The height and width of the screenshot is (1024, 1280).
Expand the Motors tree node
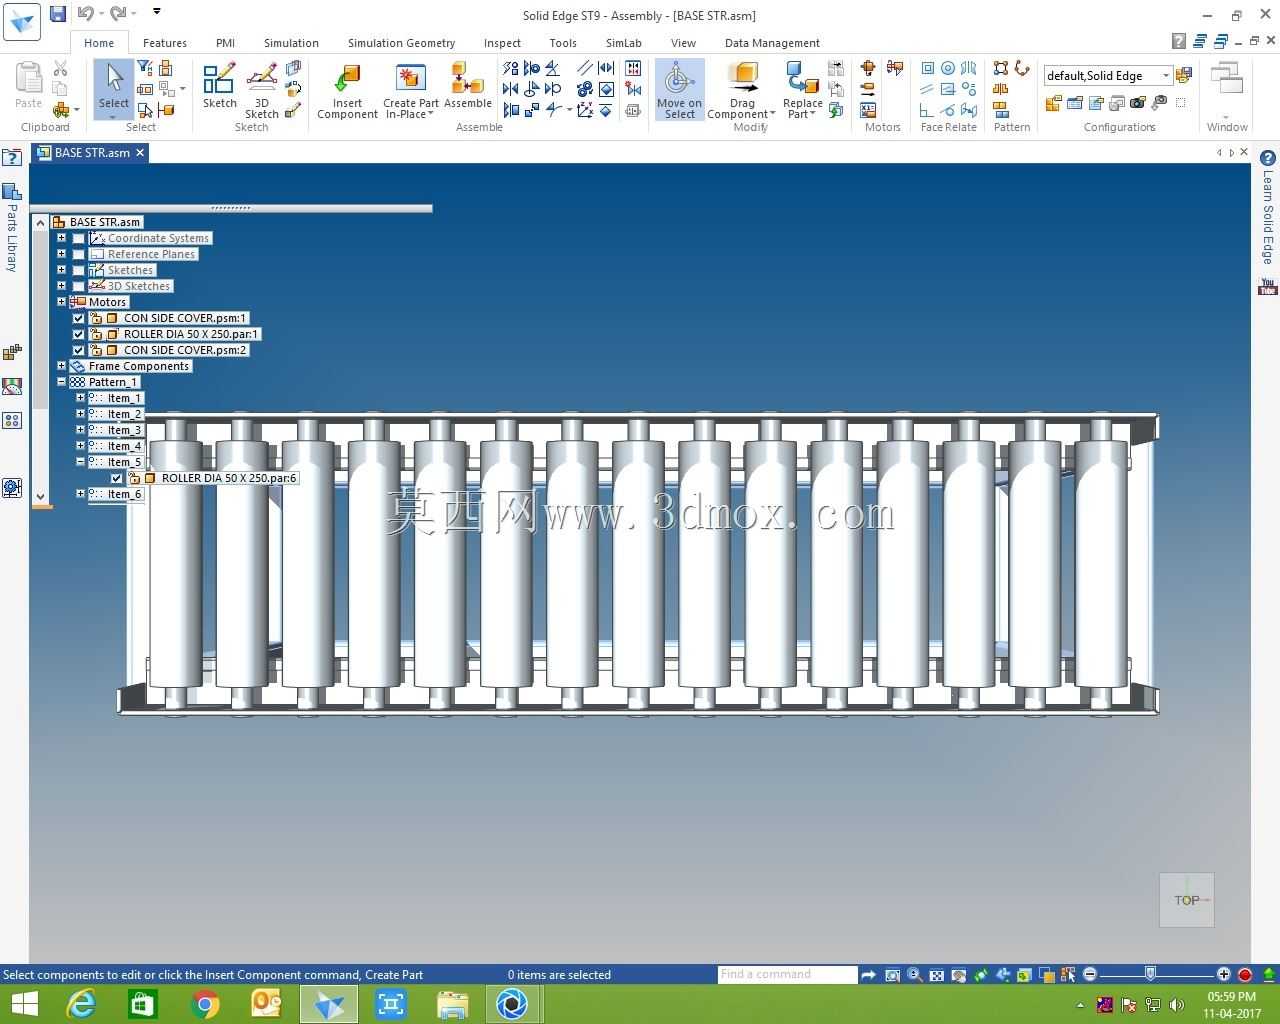point(61,302)
